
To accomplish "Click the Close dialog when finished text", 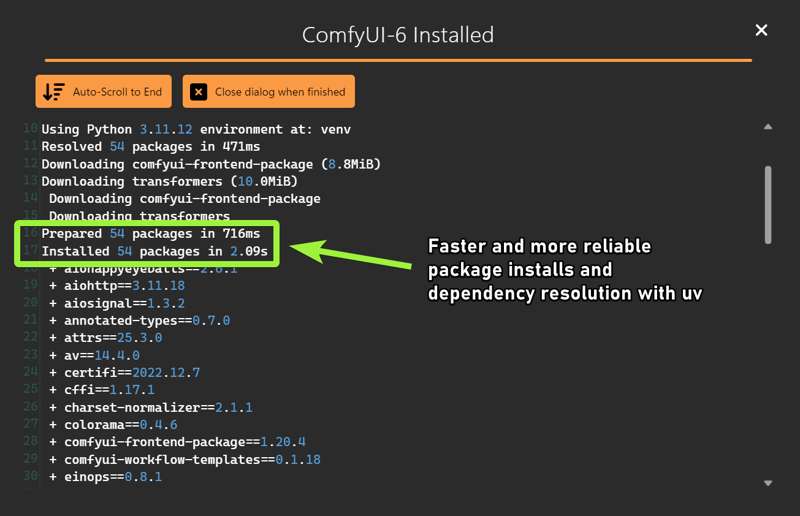I will click(x=279, y=92).
